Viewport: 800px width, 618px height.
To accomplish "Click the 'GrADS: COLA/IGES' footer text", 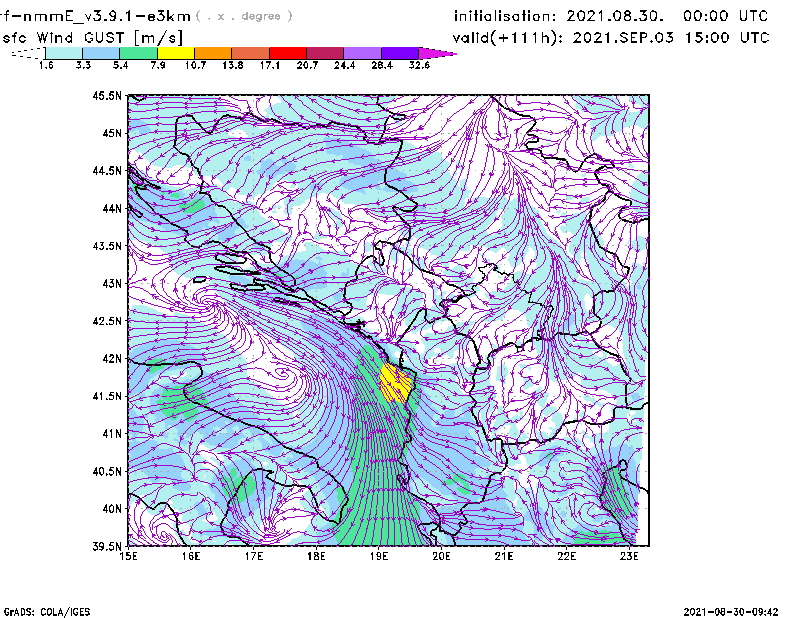I will click(38, 610).
